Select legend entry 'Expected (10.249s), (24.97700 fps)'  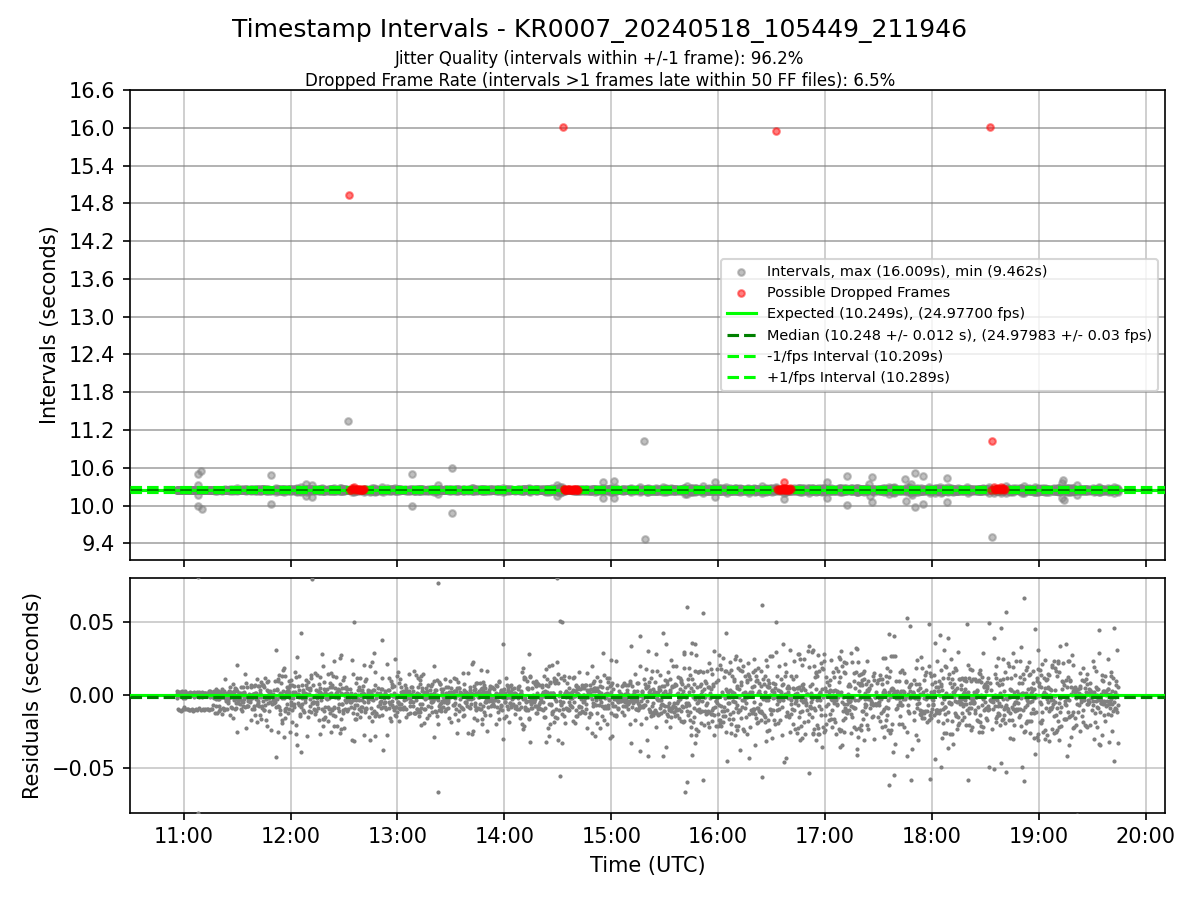896,313
